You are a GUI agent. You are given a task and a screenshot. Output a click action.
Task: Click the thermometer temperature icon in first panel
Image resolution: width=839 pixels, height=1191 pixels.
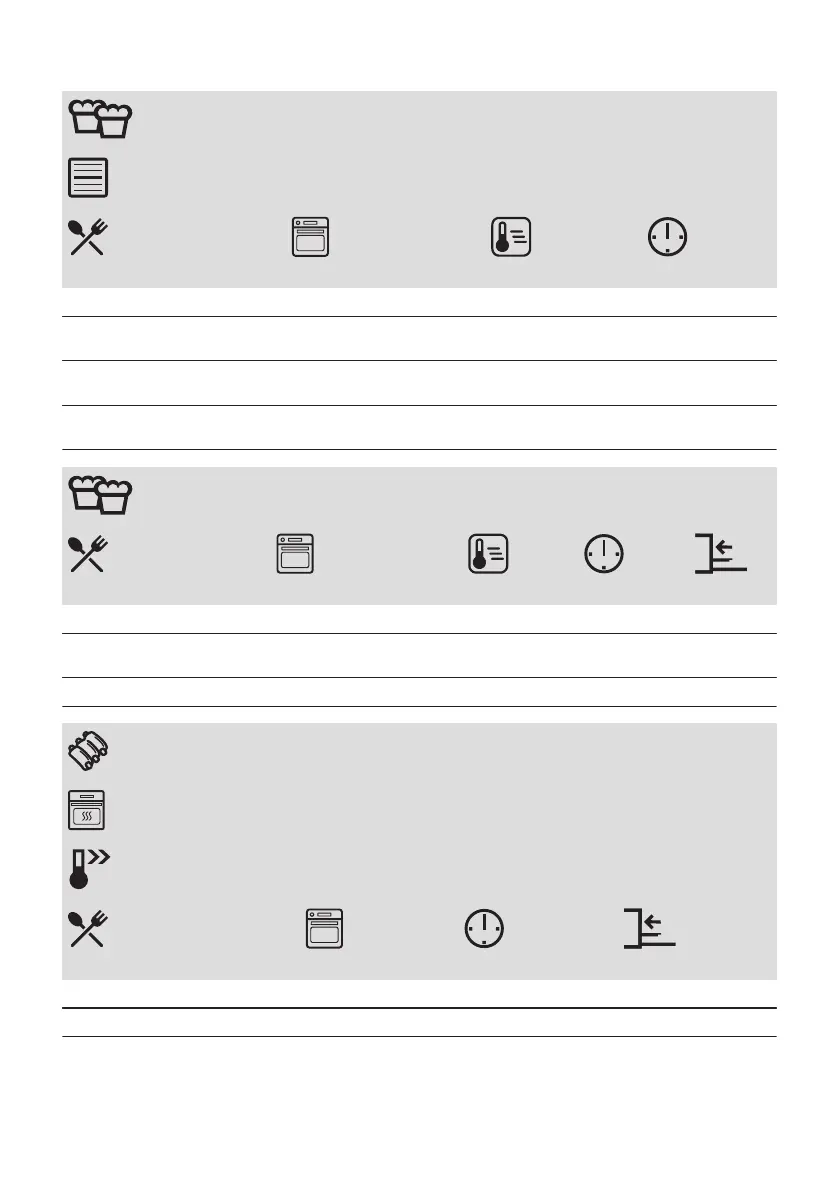point(511,237)
